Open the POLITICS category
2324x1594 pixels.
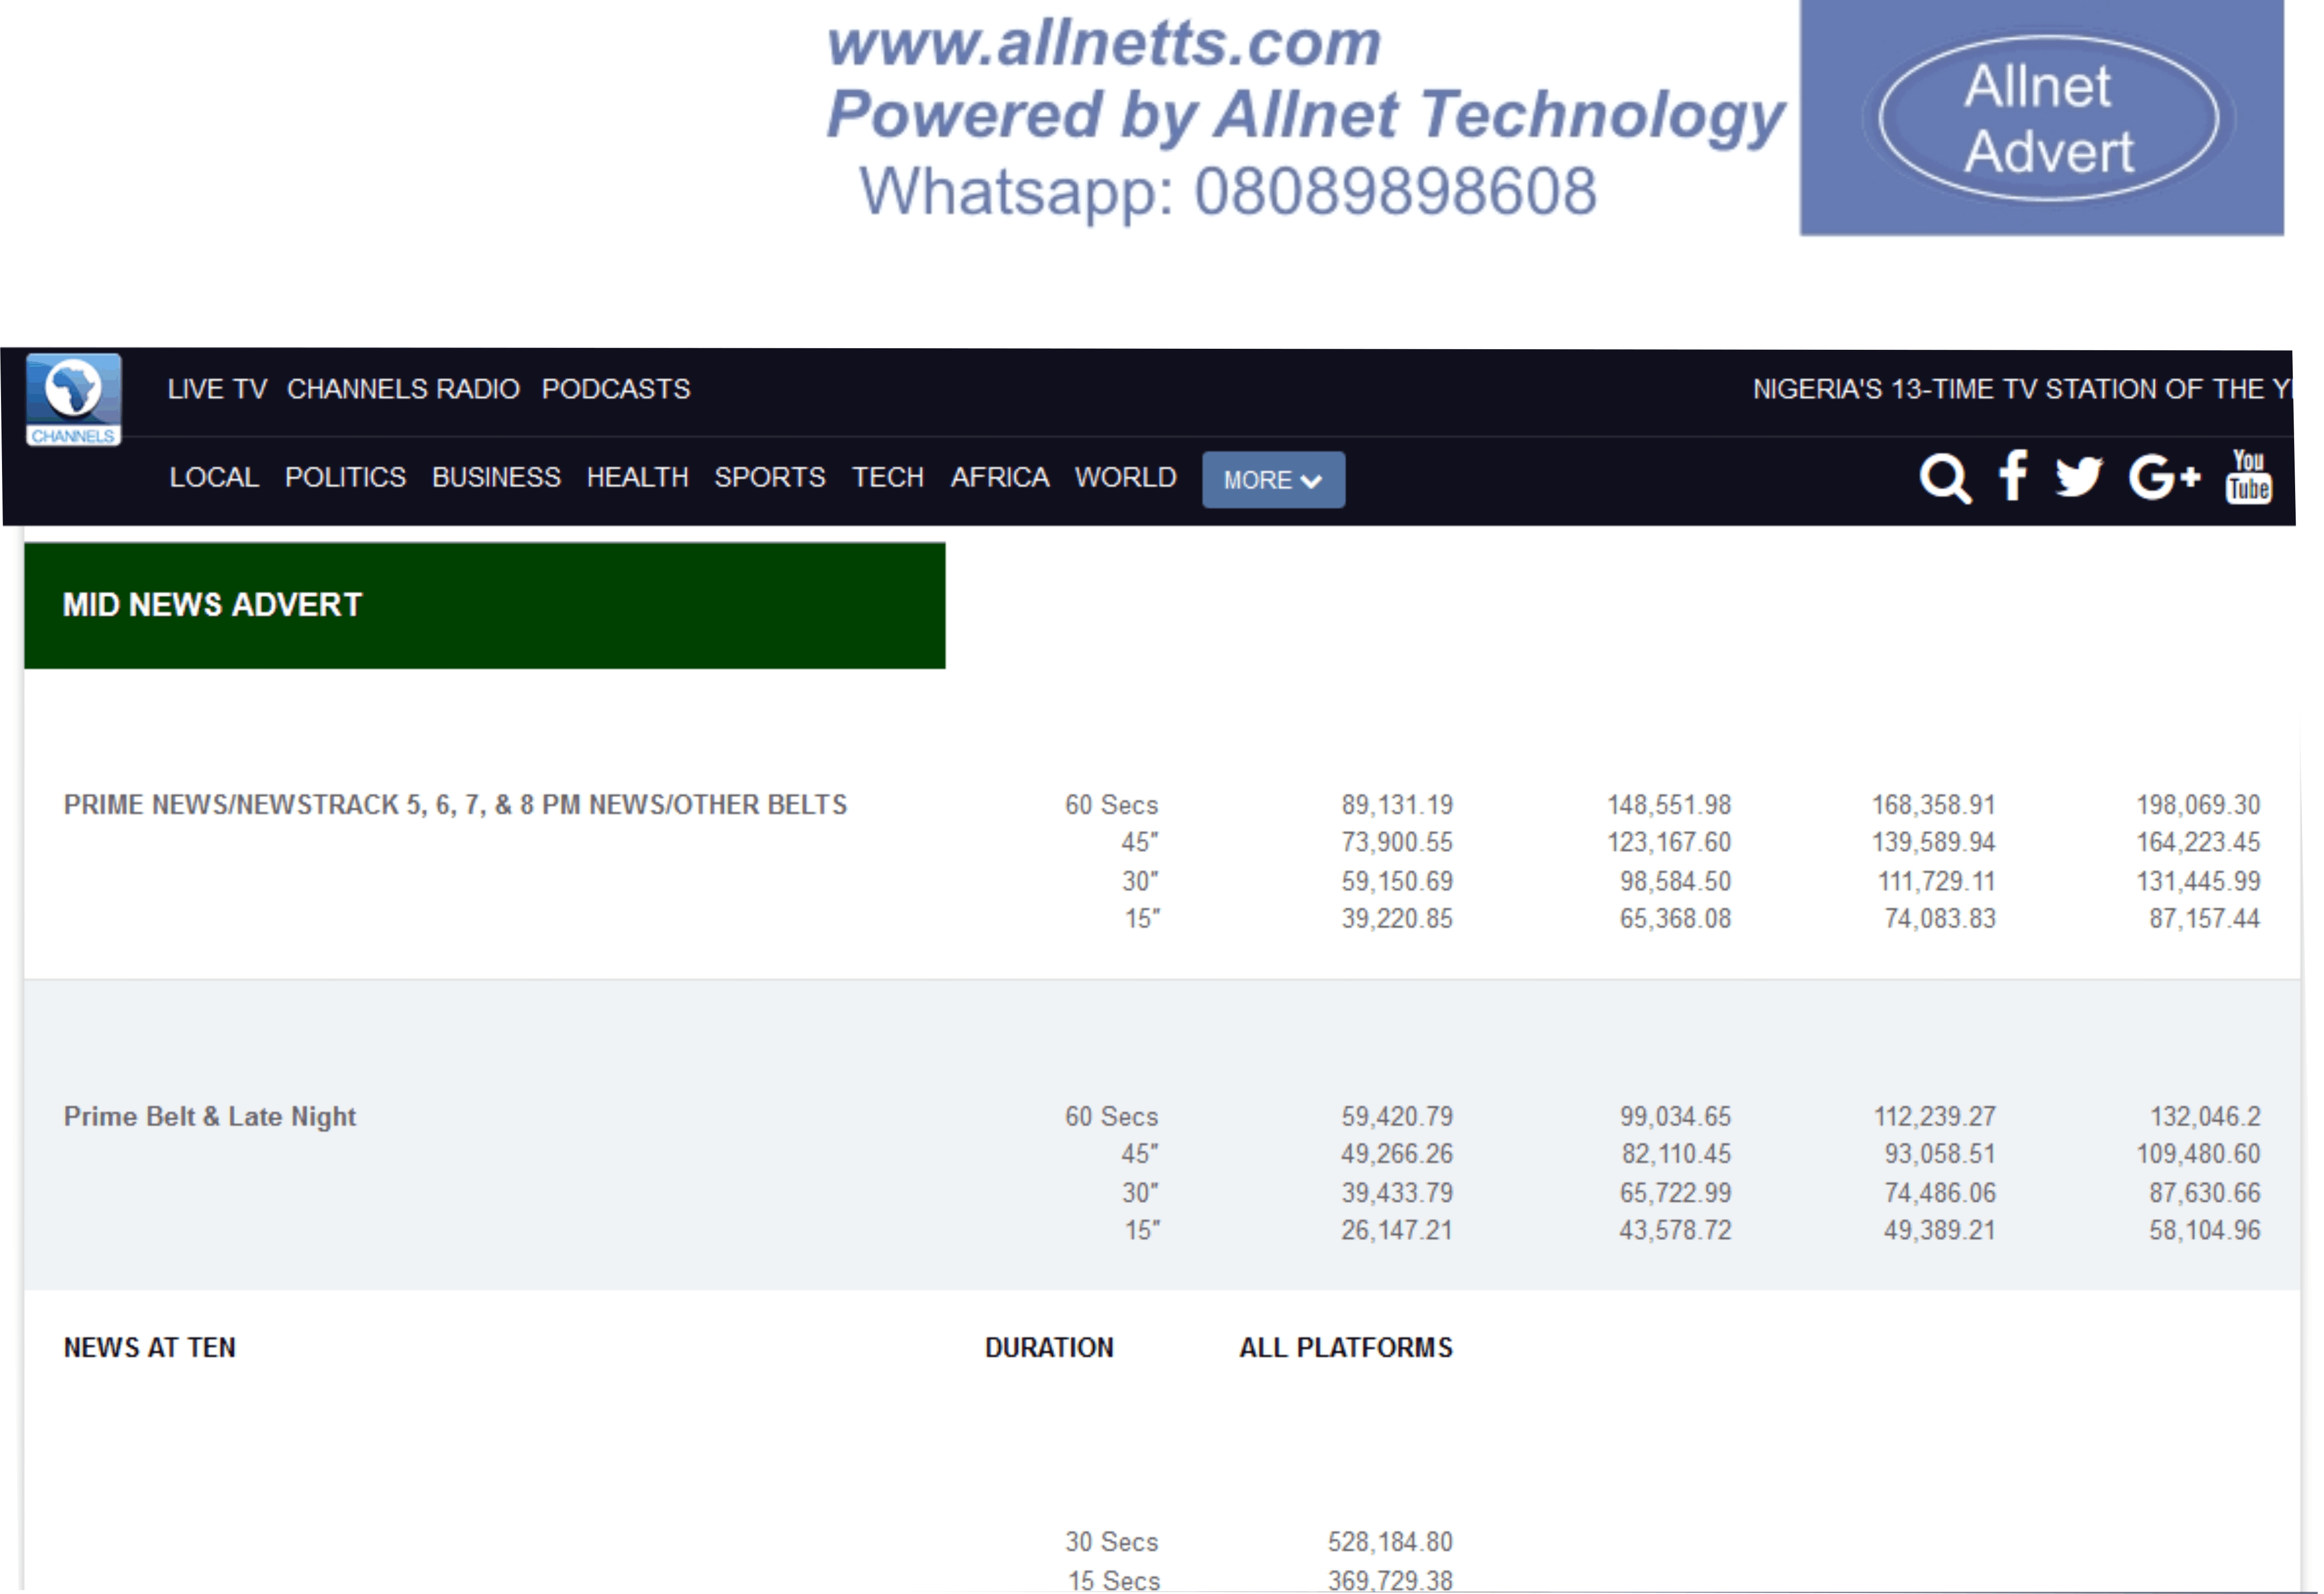pos(345,477)
